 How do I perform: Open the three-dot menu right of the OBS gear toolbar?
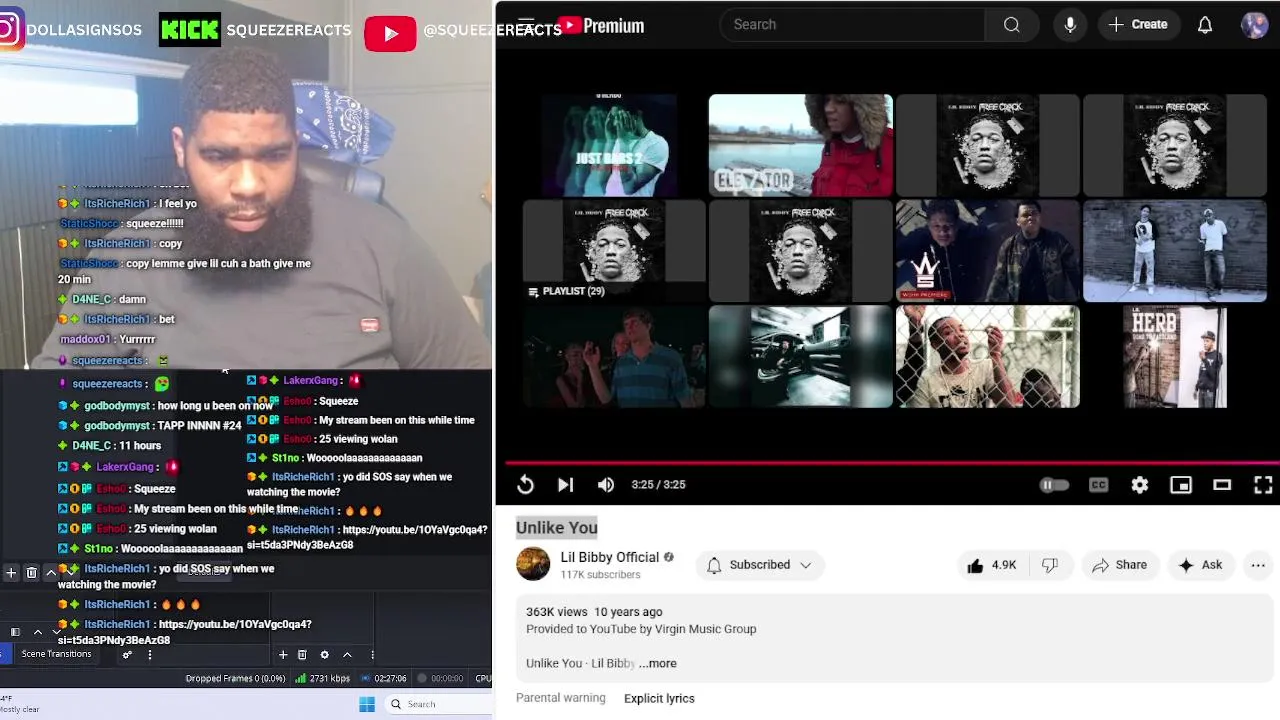point(373,655)
